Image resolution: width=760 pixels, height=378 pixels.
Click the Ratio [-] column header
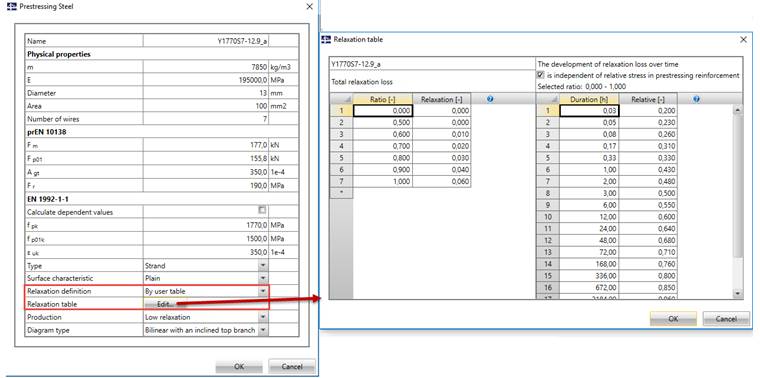pos(383,99)
